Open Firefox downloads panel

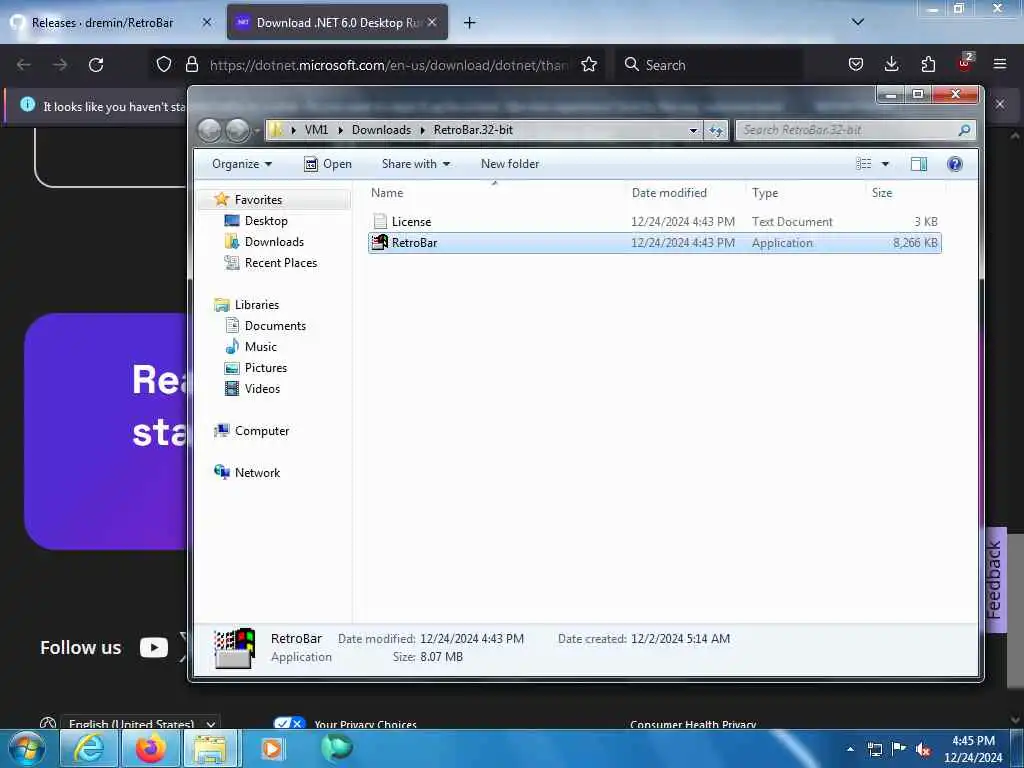[x=891, y=64]
